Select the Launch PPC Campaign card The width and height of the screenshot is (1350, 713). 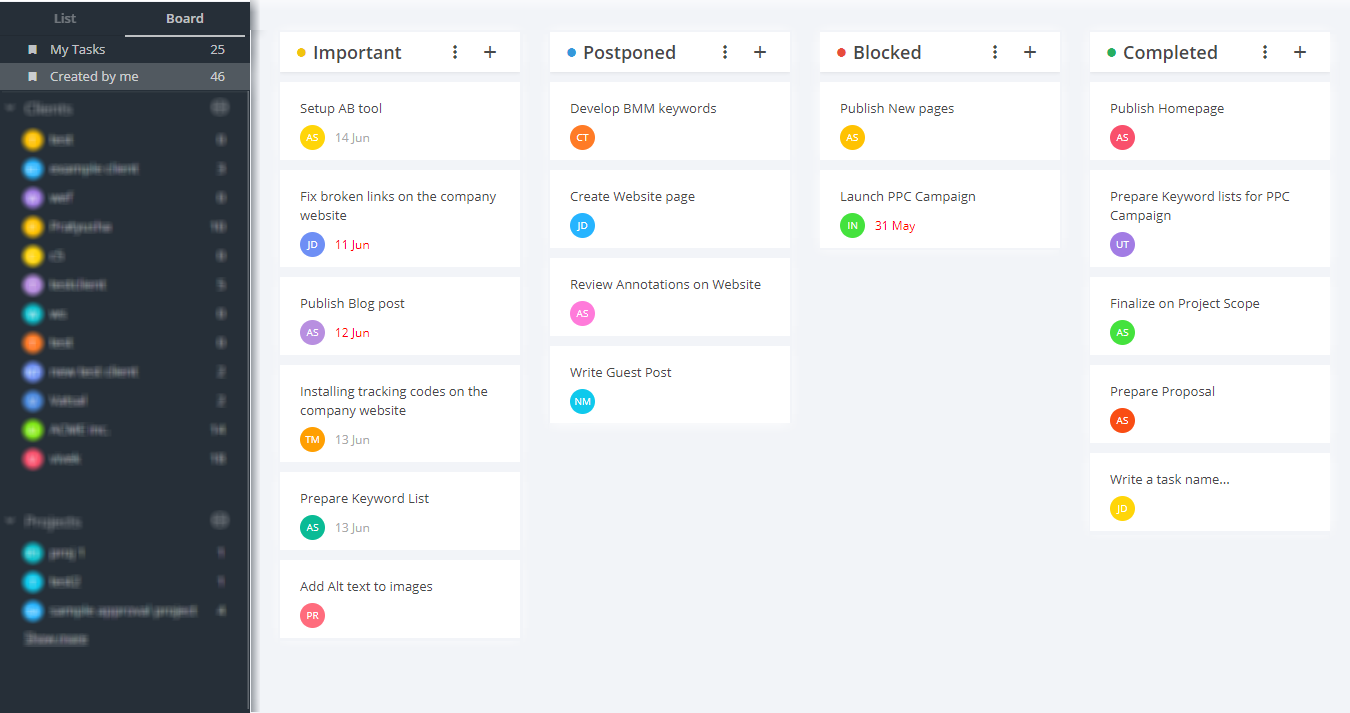[939, 208]
